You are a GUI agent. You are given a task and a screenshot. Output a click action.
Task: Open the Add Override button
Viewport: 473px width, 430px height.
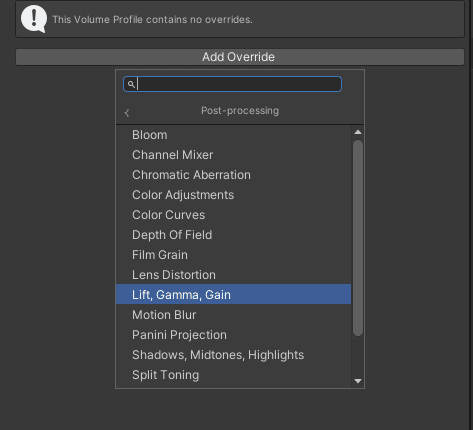coord(240,57)
